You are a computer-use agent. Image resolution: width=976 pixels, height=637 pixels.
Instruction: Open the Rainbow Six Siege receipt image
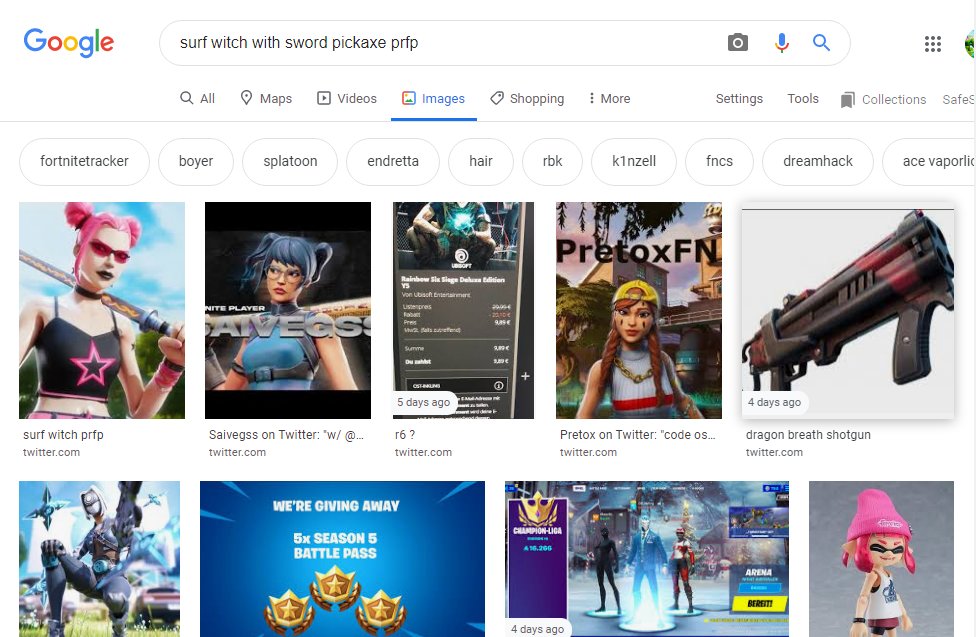(x=464, y=310)
